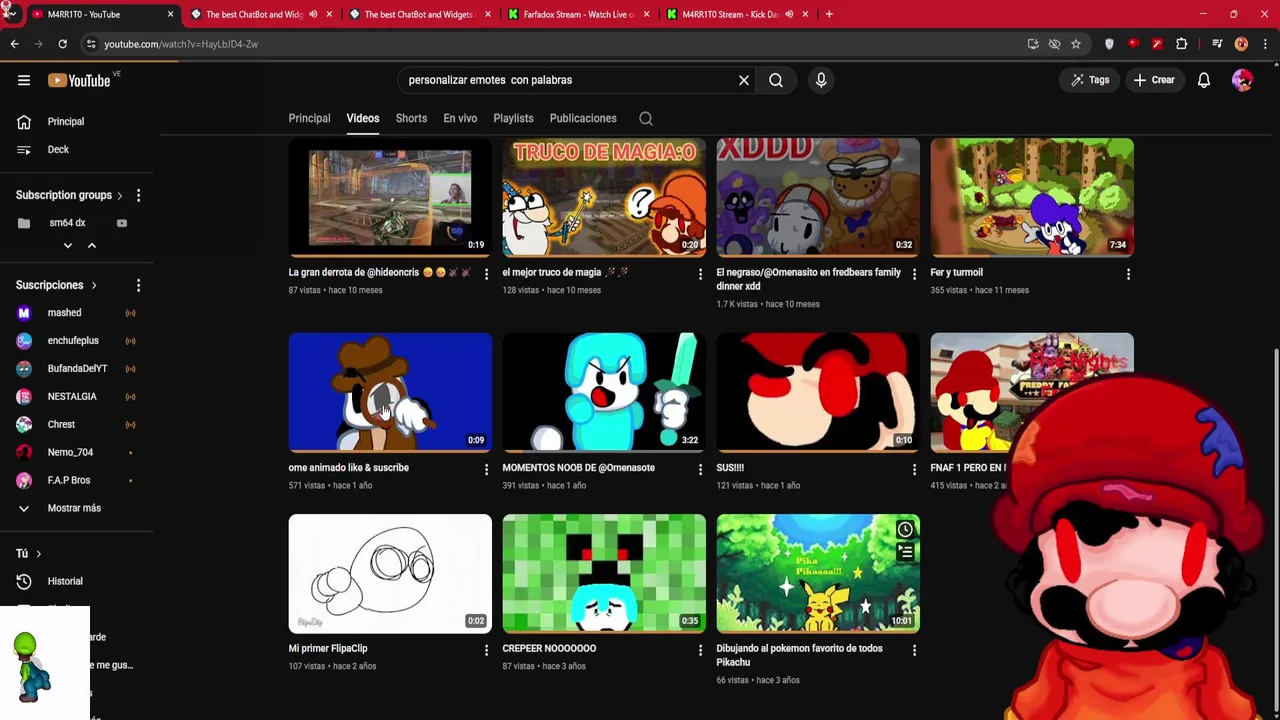Select the Videos channel tab
Viewport: 1280px width, 720px height.
(x=363, y=118)
